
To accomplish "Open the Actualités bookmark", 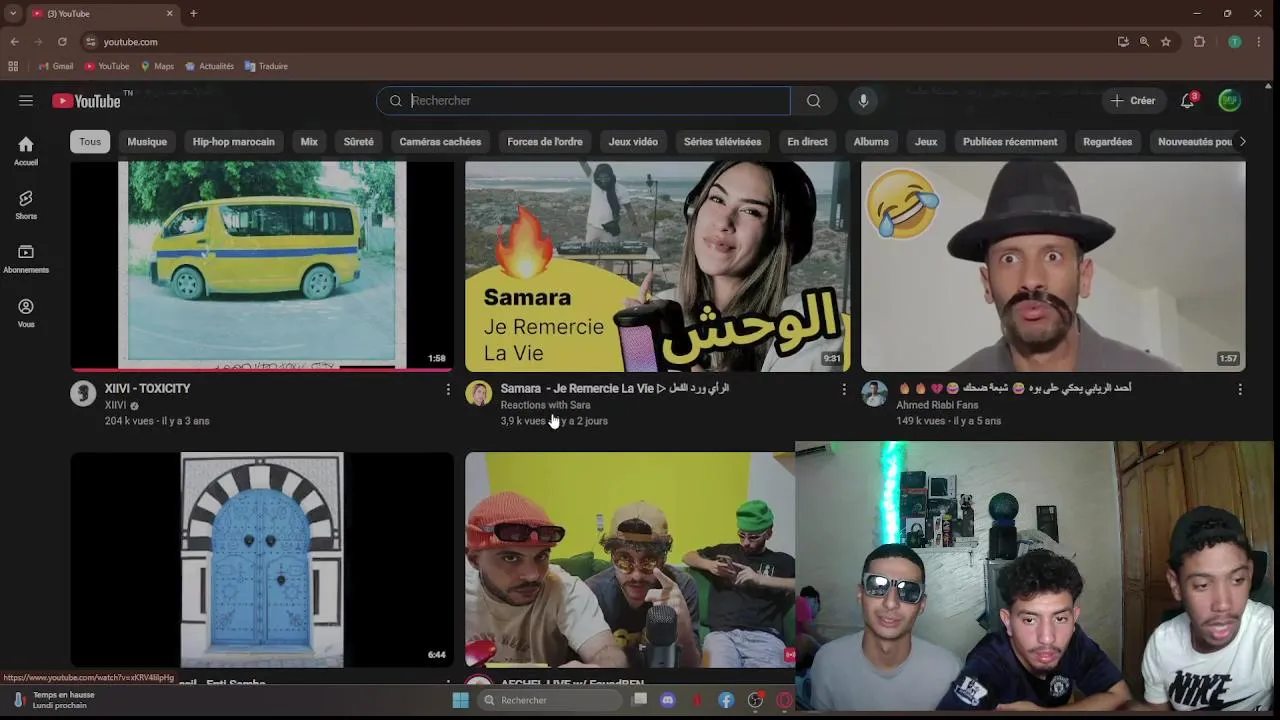I will pos(209,66).
